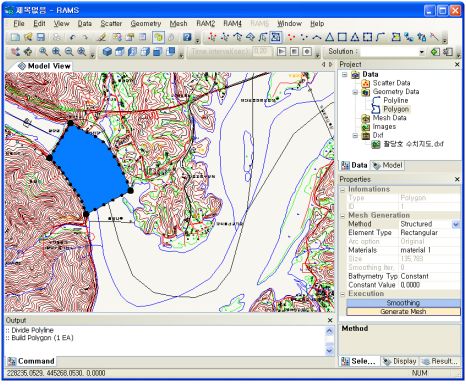Screen dimensions: 466x386
Task: Click the Save floppy disk icon
Action: [41, 37]
